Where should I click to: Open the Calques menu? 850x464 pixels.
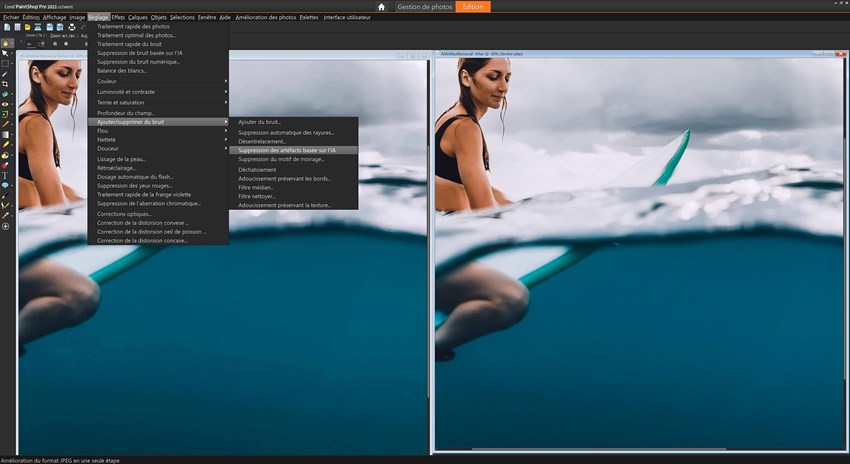point(137,17)
